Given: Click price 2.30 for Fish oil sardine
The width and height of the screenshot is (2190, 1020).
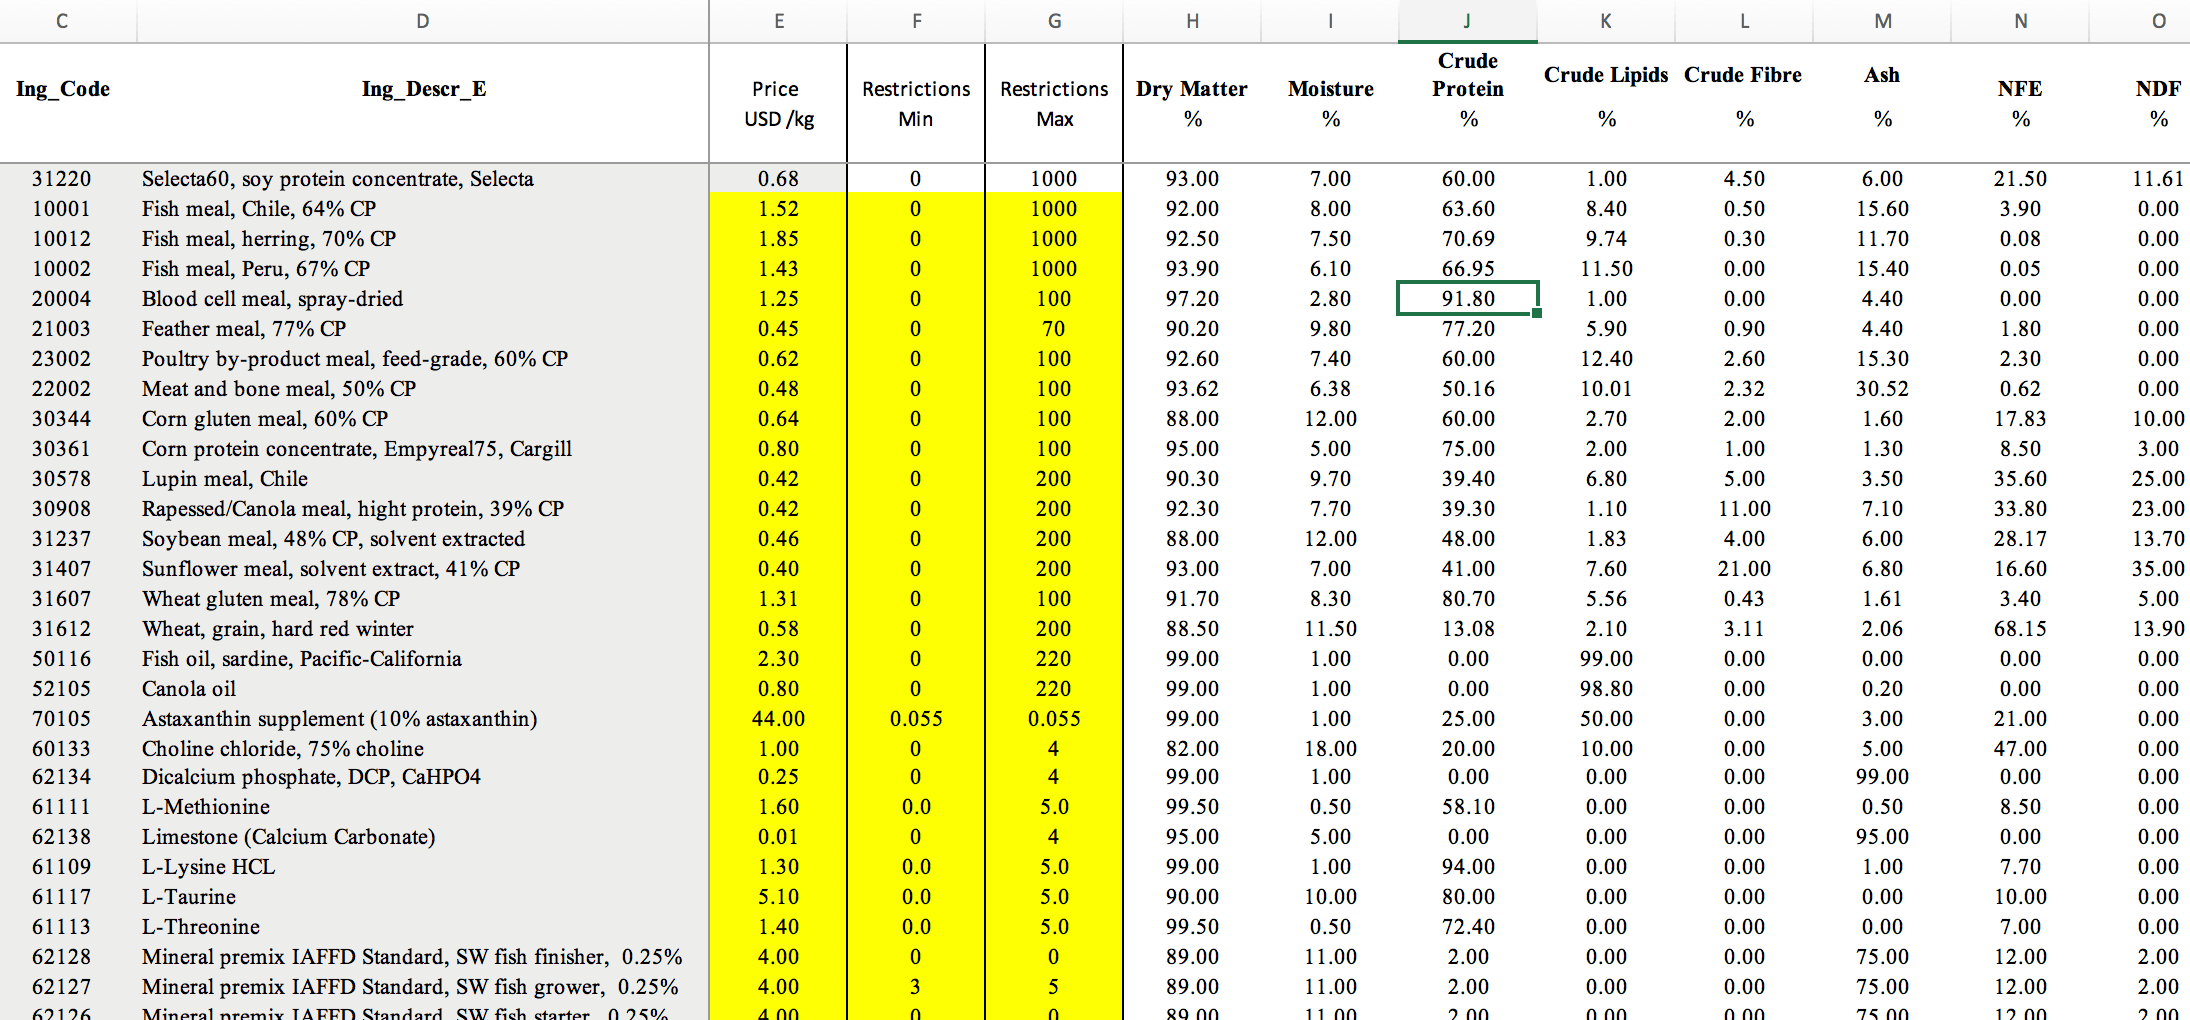Looking at the screenshot, I should (778, 658).
